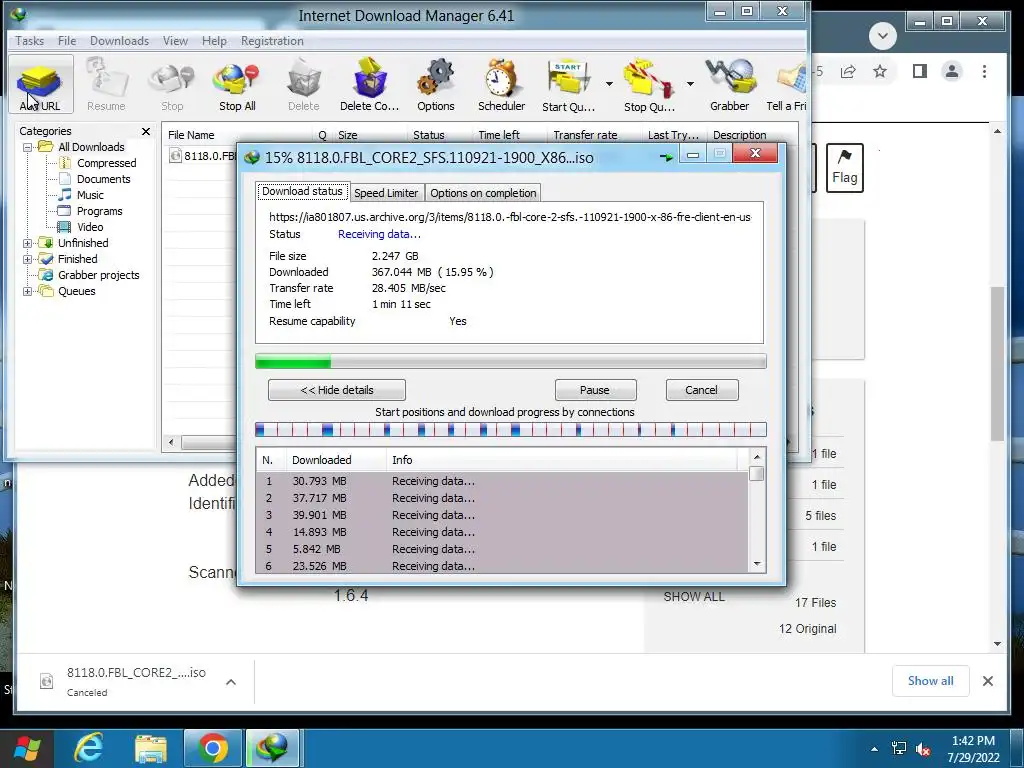The image size is (1024, 768).
Task: Open Start Queue dropdown arrow
Action: [x=609, y=84]
